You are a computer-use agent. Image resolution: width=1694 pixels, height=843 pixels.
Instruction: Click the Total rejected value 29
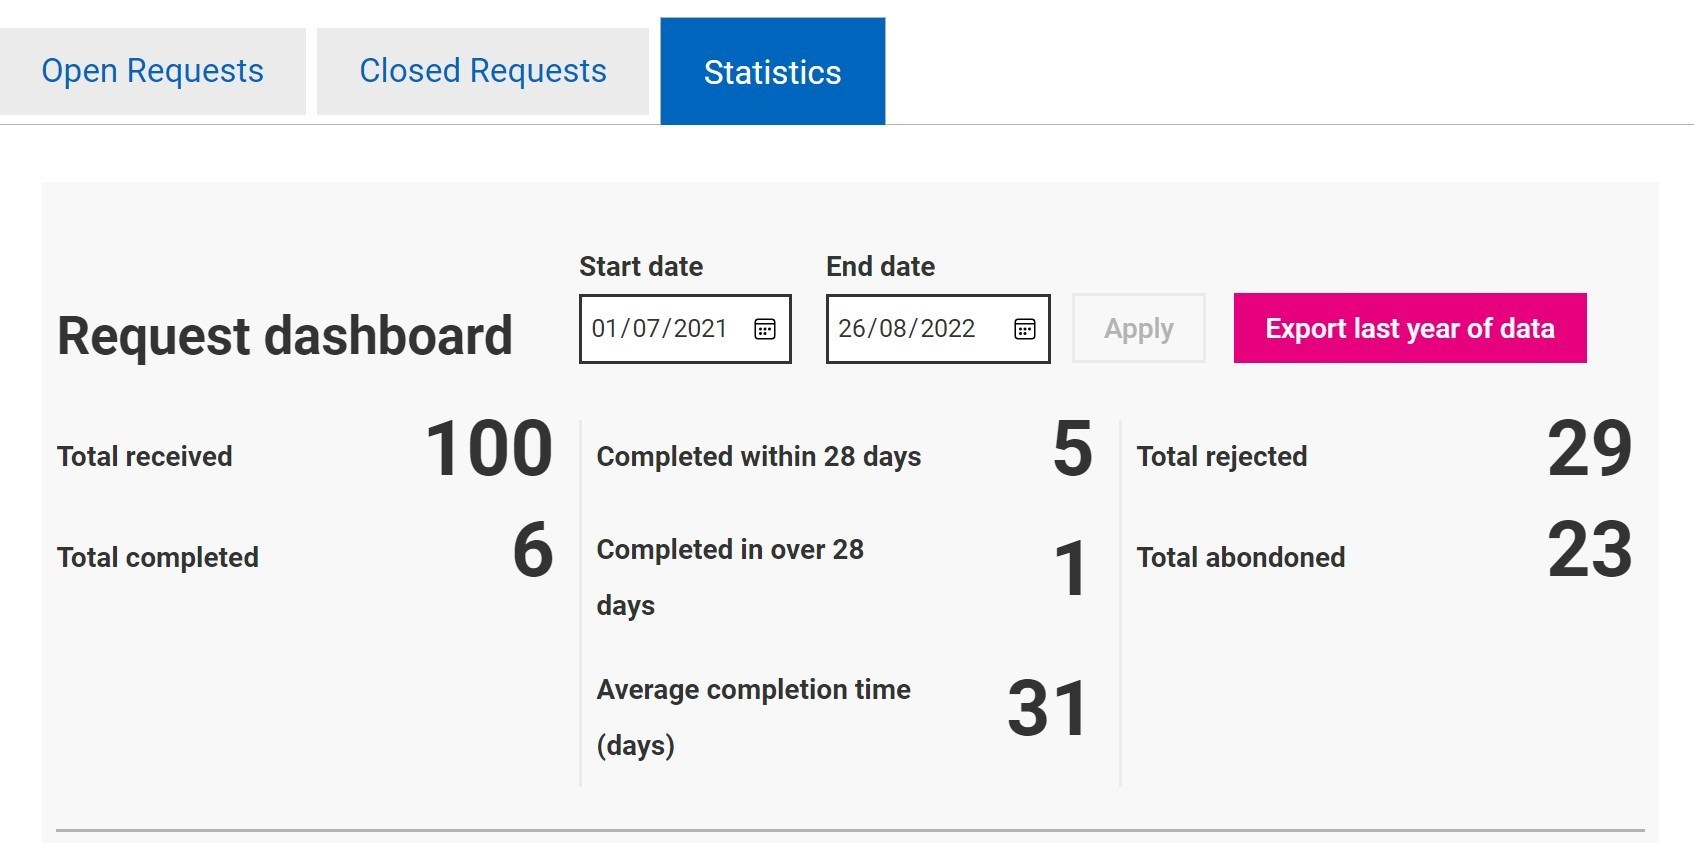pos(1590,450)
